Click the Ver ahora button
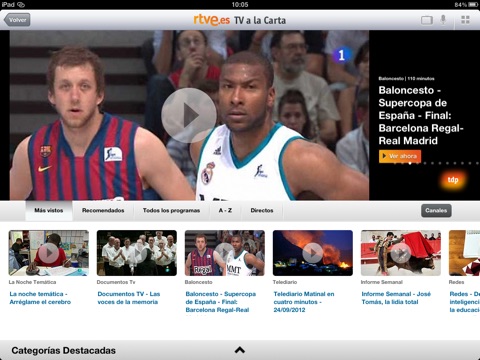The width and height of the screenshot is (480, 360). (400, 156)
